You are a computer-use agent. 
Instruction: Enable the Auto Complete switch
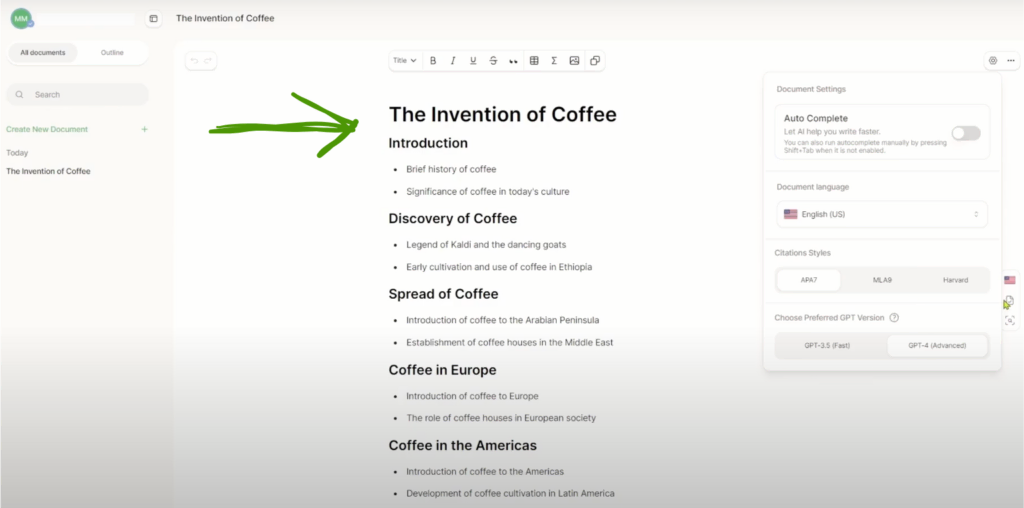point(965,133)
